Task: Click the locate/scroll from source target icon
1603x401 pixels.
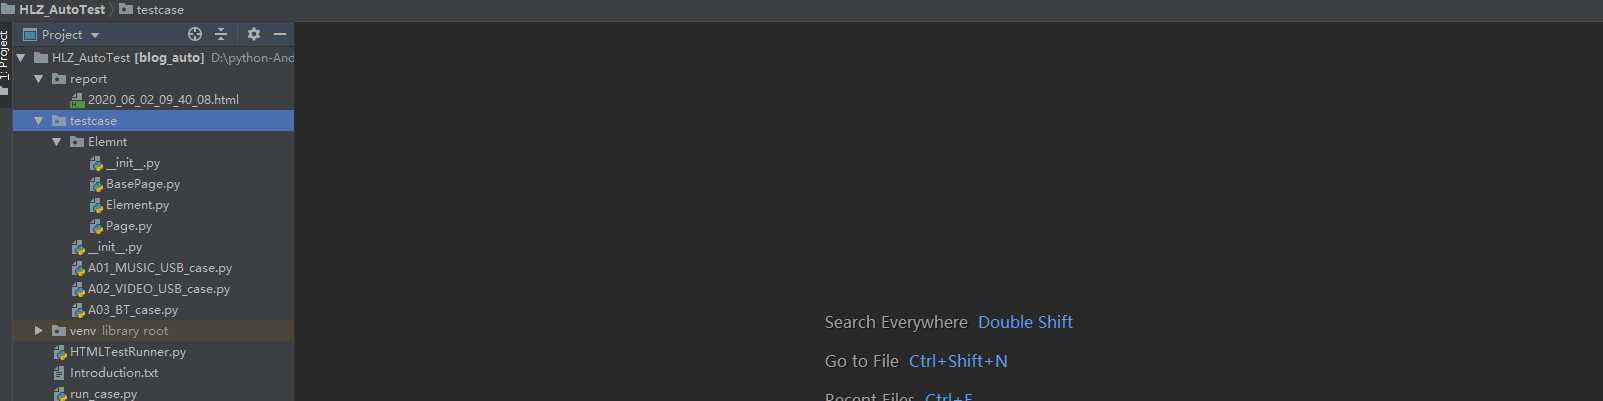Action: tap(195, 34)
